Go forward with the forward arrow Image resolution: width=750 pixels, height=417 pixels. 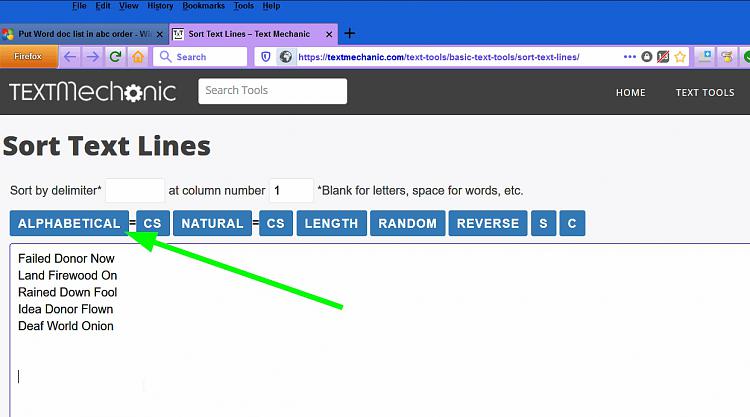click(92, 57)
